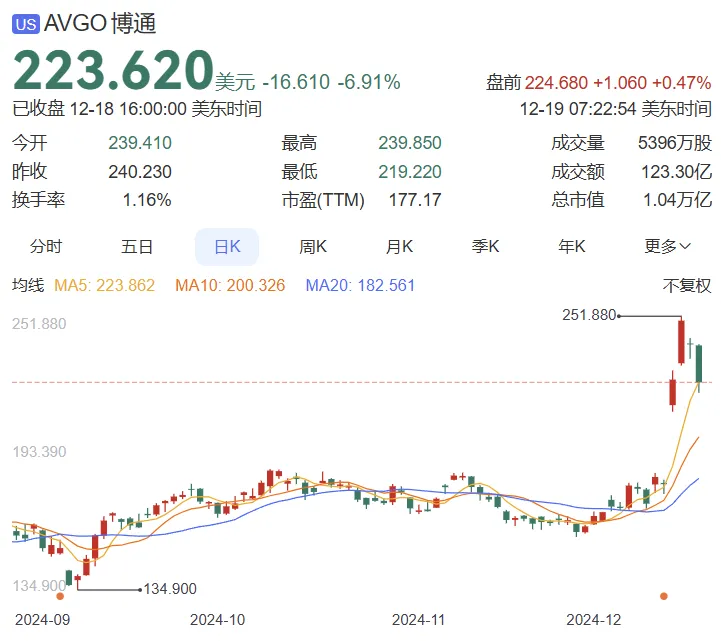This screenshot has height=641, width=721.
Task: Toggle the MA5 moving average label
Action: click(104, 286)
